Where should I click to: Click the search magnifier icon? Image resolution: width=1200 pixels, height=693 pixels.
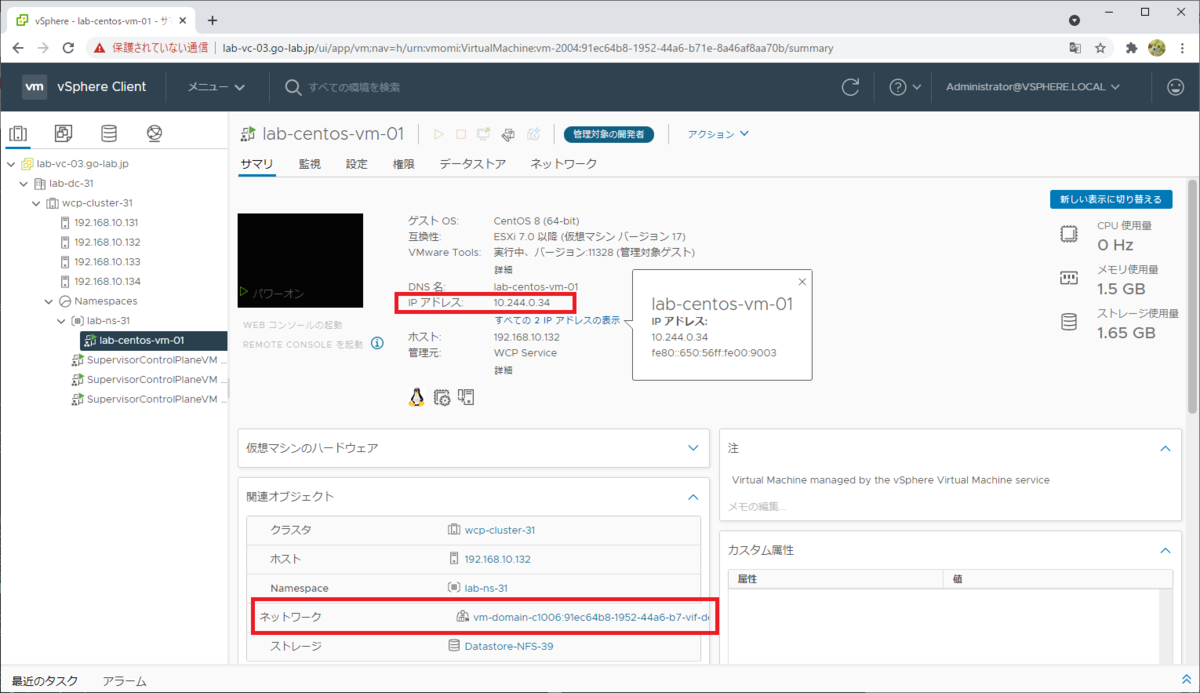(x=293, y=87)
